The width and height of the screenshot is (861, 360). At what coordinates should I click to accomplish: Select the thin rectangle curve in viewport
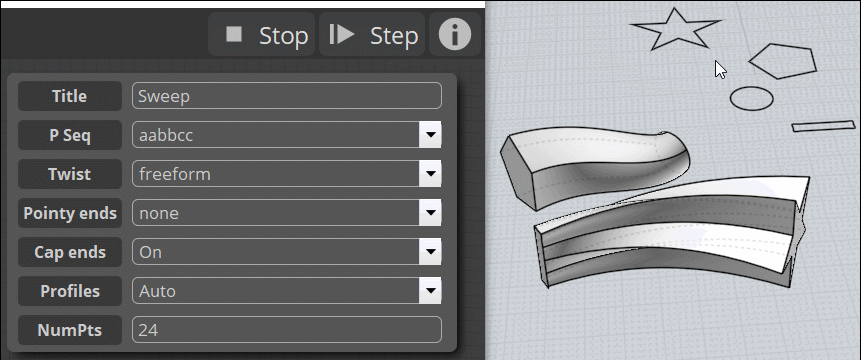[x=823, y=126]
